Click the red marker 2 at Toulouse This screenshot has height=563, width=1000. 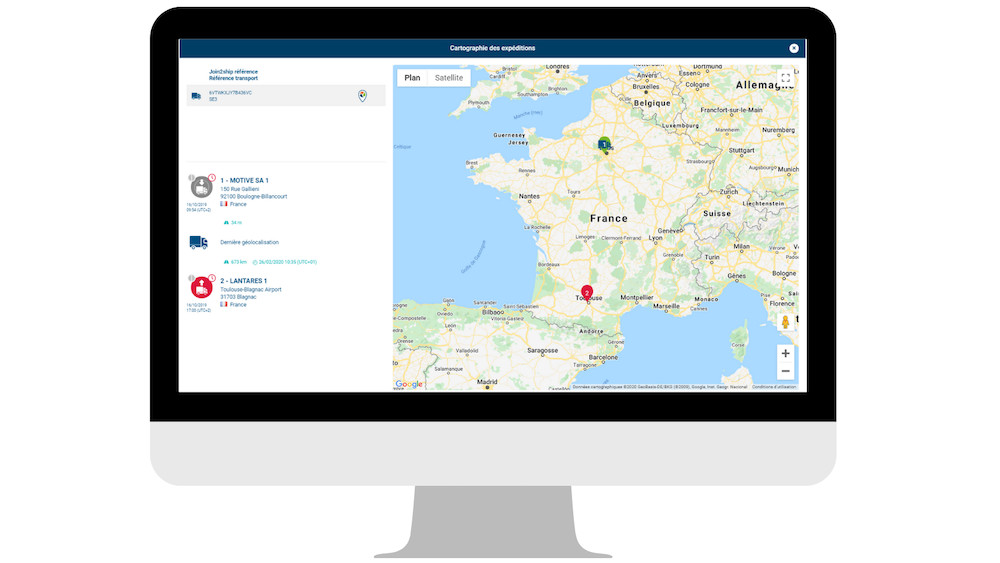click(587, 294)
